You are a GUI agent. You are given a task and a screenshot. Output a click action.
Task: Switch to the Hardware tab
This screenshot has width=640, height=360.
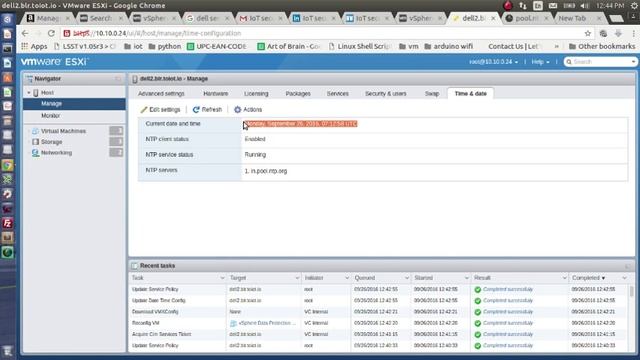(216, 93)
